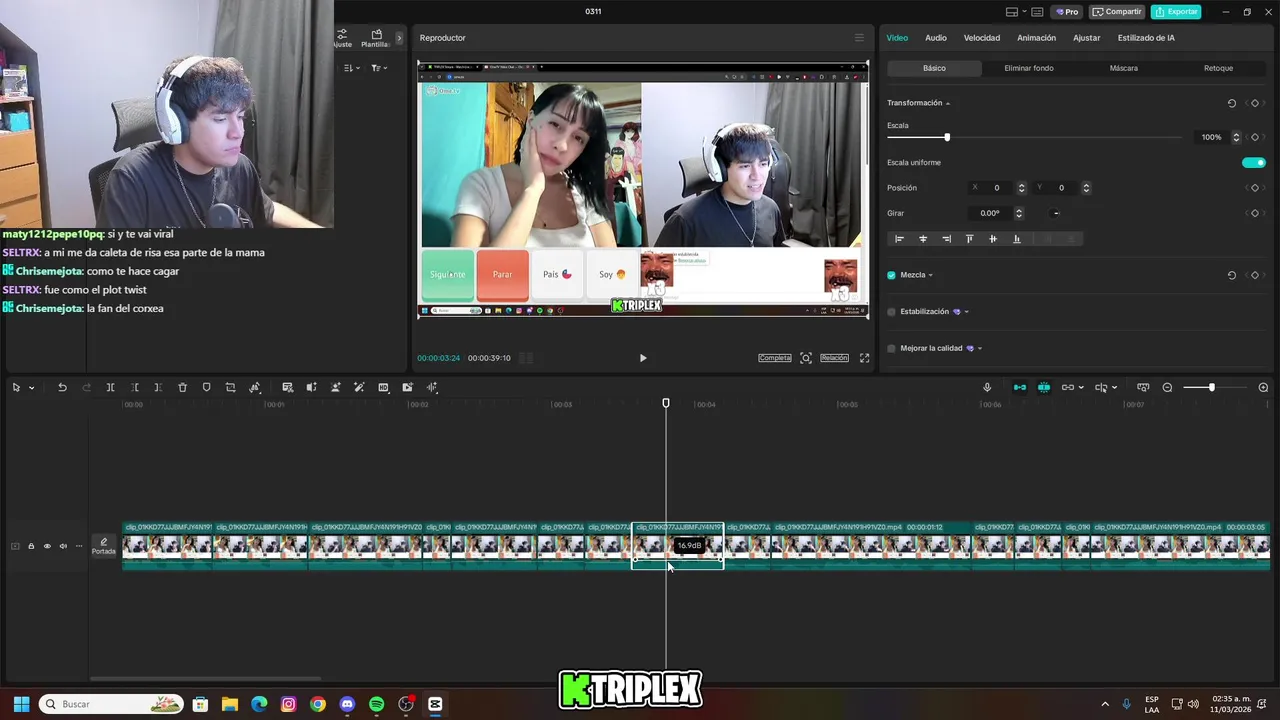Uncheck the Mezcla checkbox
Image resolution: width=1280 pixels, height=720 pixels.
tap(891, 275)
